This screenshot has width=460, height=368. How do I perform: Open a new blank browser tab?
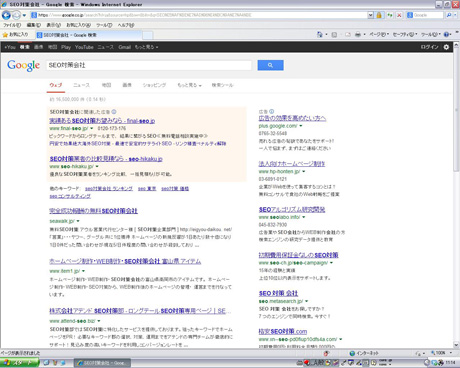tap(148, 35)
